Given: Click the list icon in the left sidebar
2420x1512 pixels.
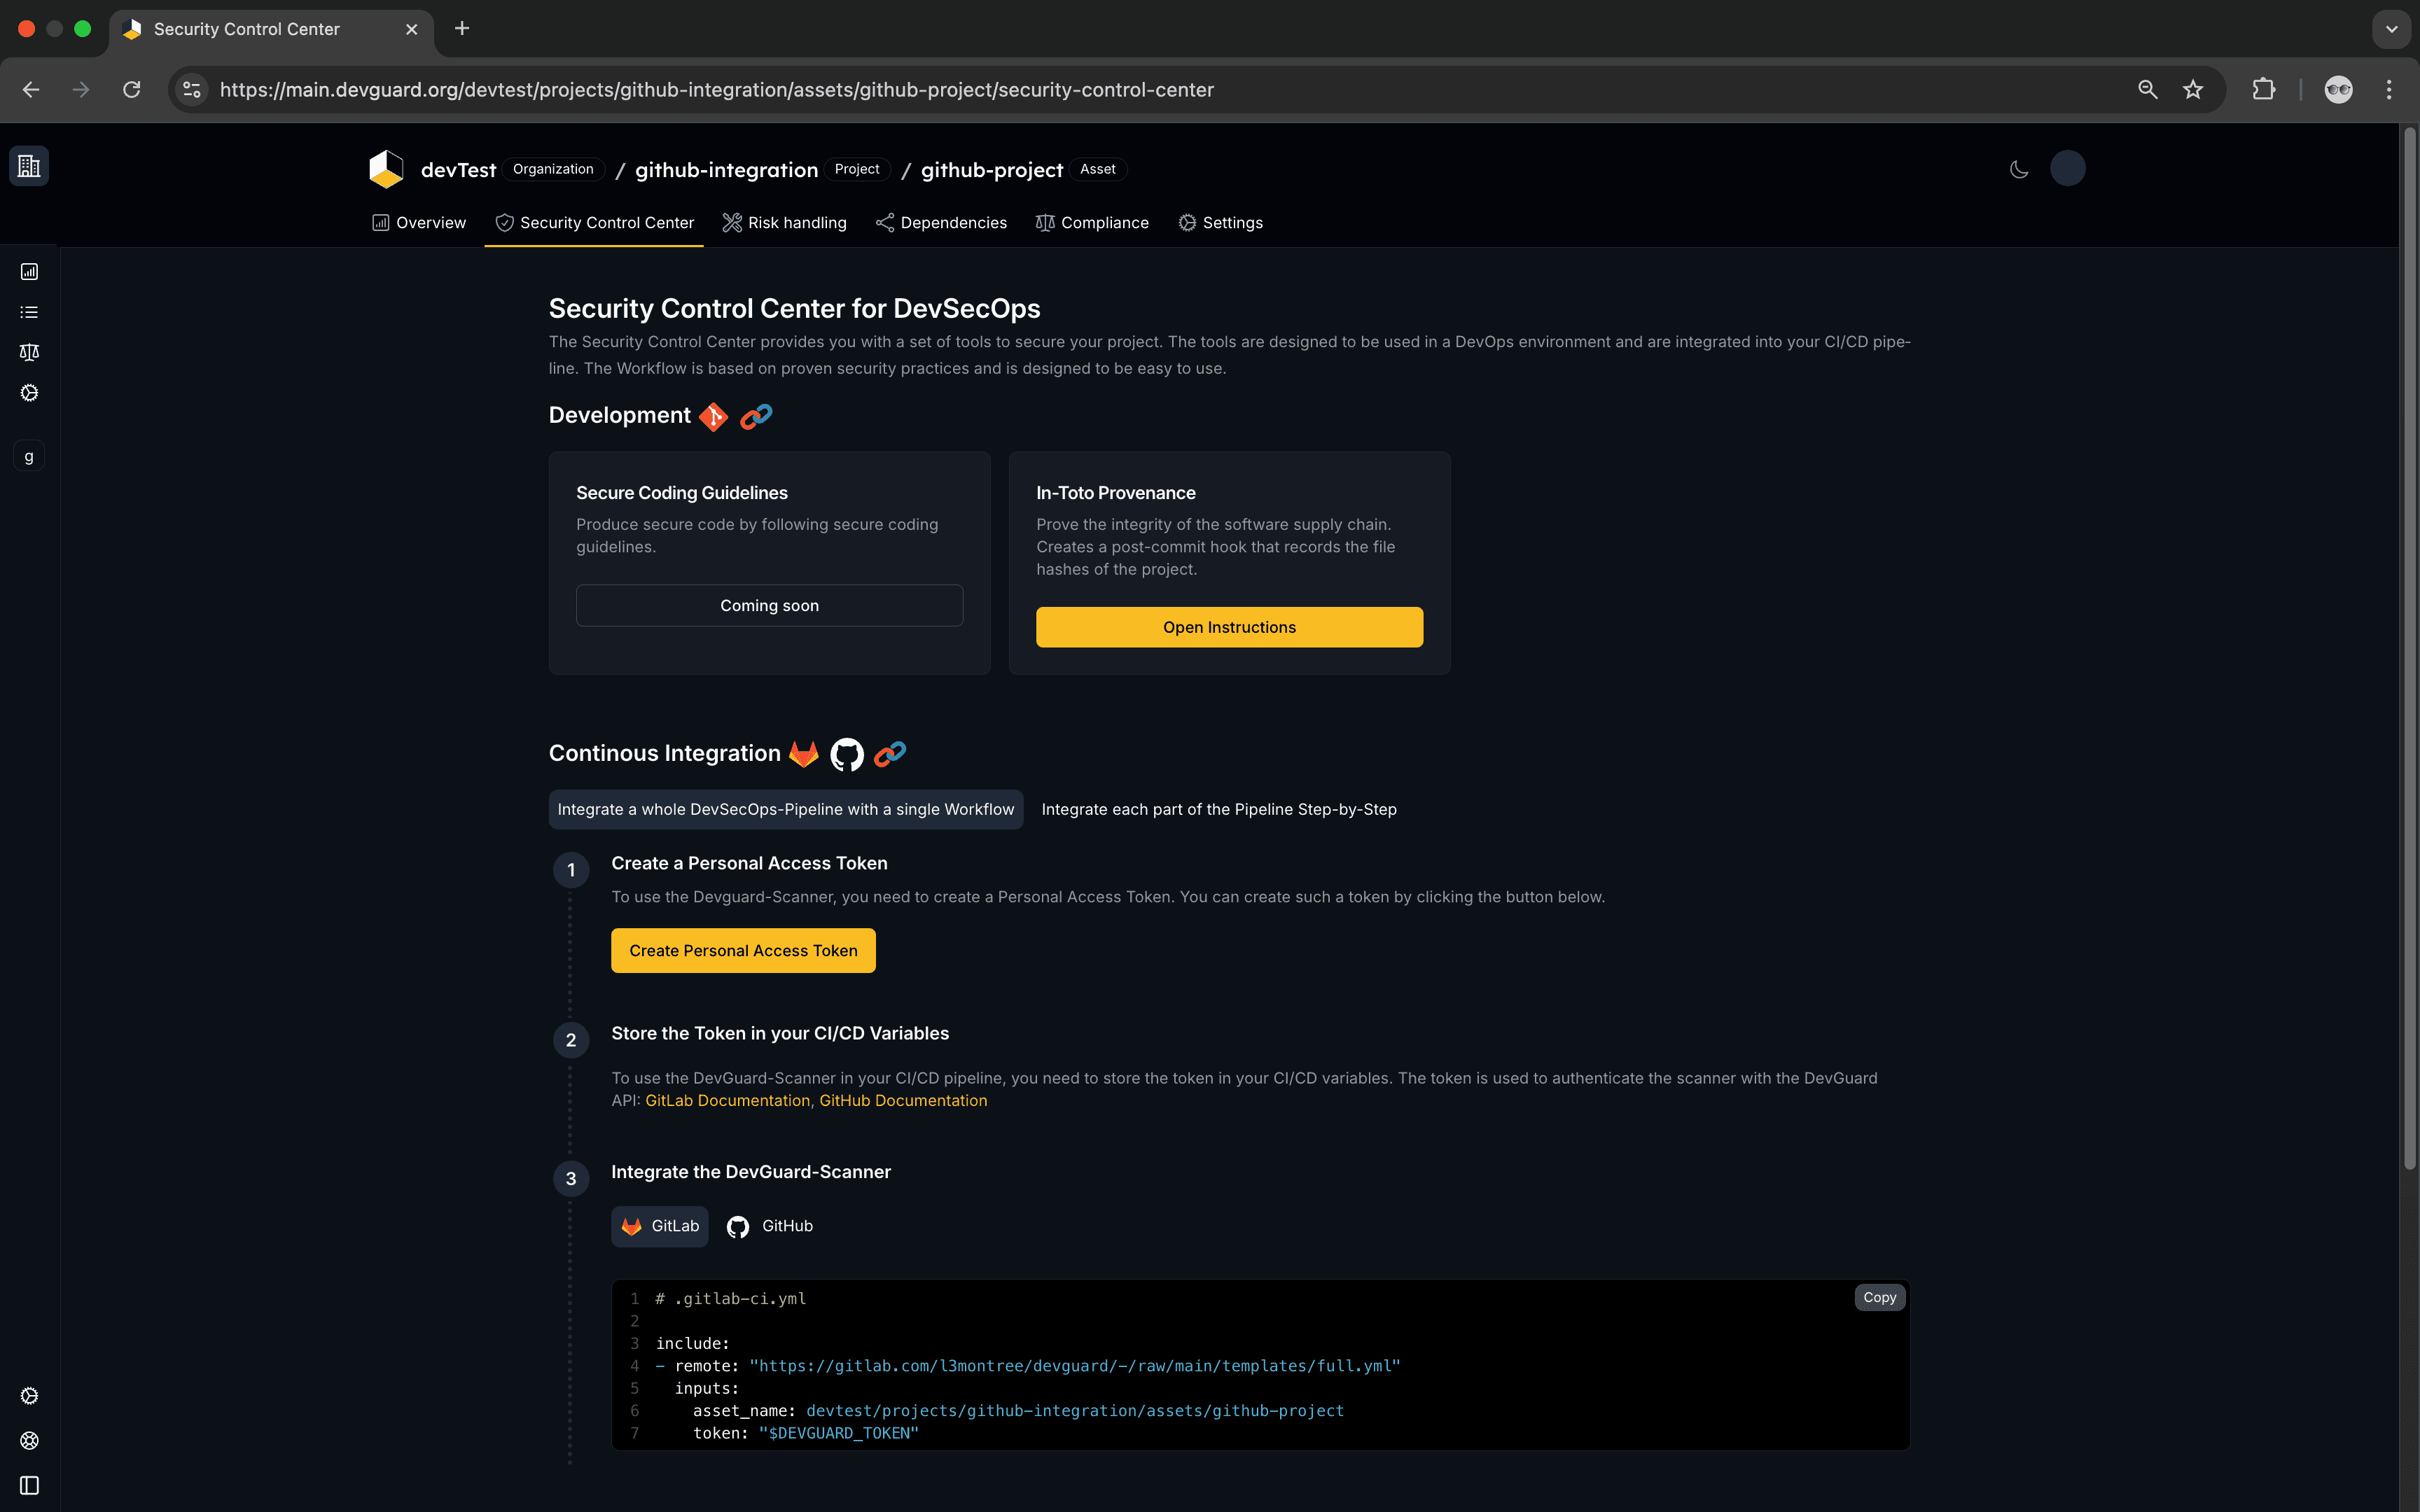Looking at the screenshot, I should pos(28,311).
